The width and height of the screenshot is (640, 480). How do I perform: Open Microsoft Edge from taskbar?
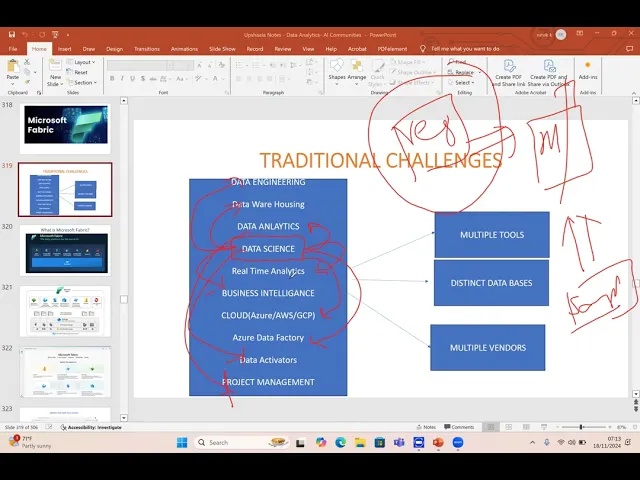coord(340,442)
